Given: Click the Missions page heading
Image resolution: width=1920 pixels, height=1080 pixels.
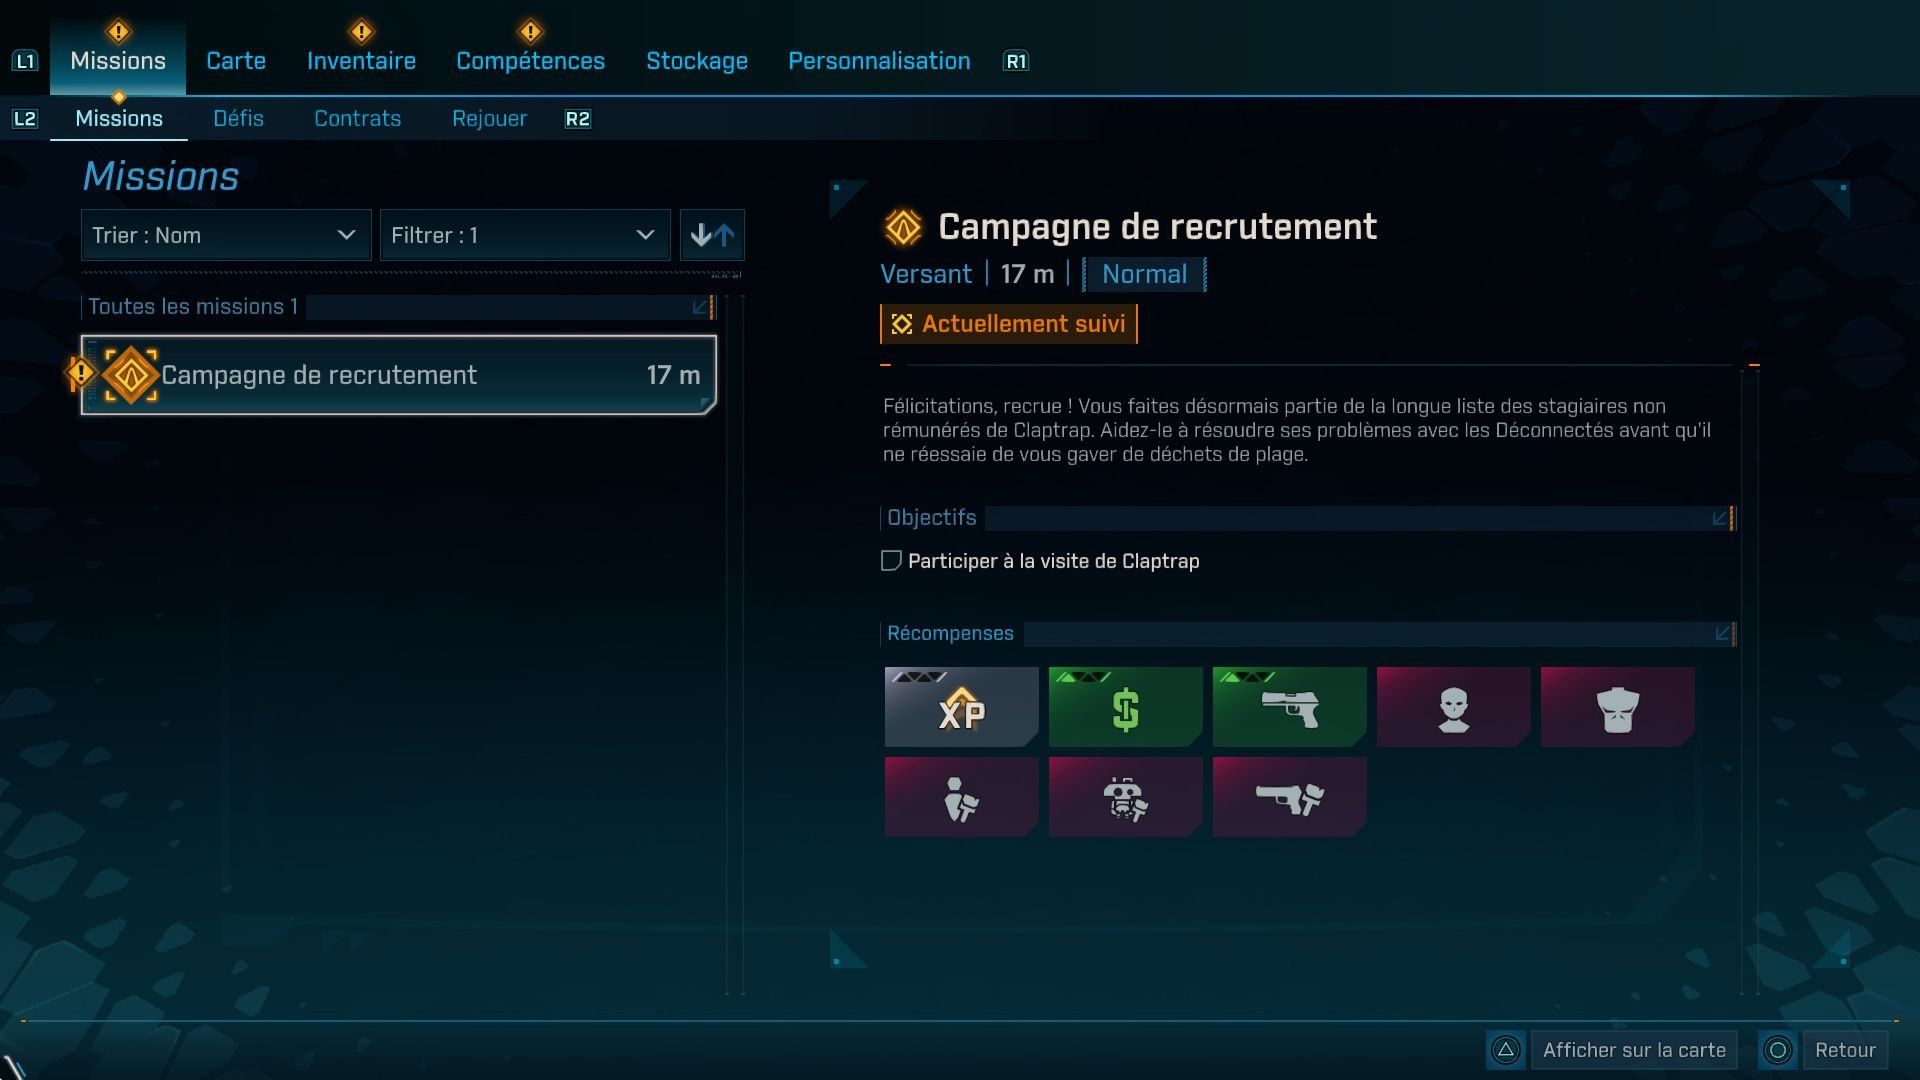Looking at the screenshot, I should pos(160,177).
